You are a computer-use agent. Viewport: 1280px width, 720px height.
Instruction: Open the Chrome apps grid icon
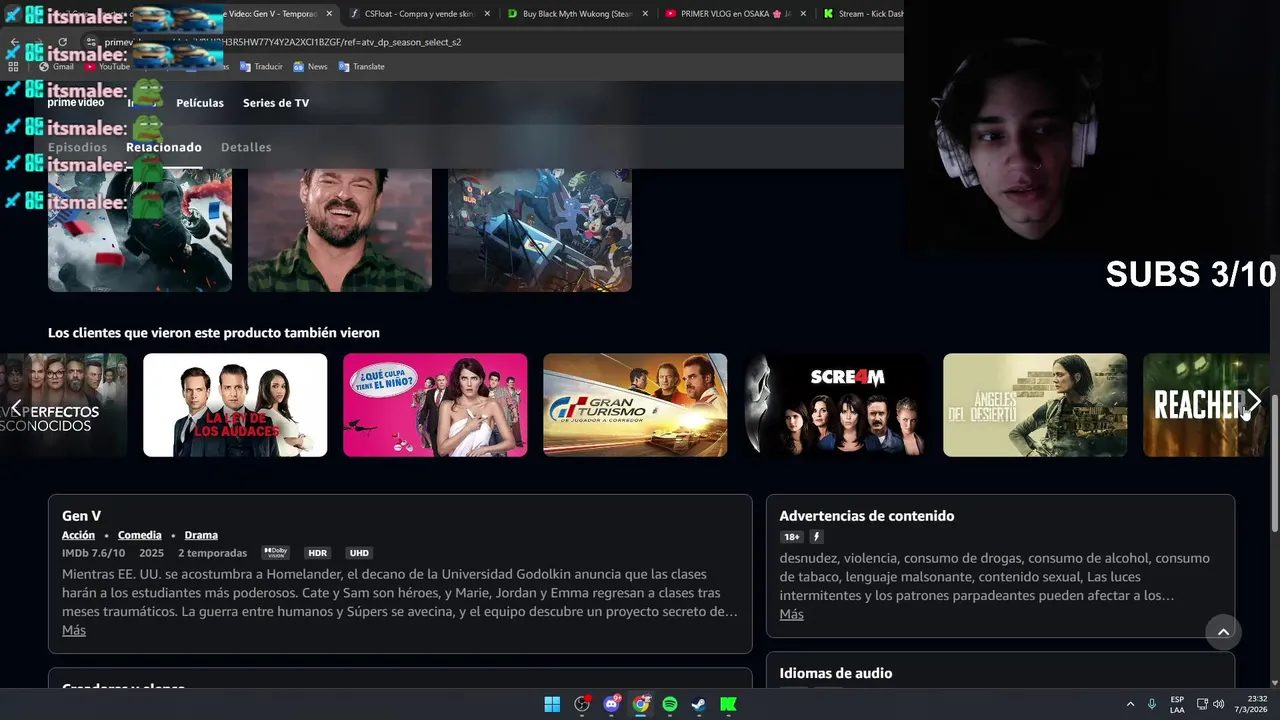13,66
